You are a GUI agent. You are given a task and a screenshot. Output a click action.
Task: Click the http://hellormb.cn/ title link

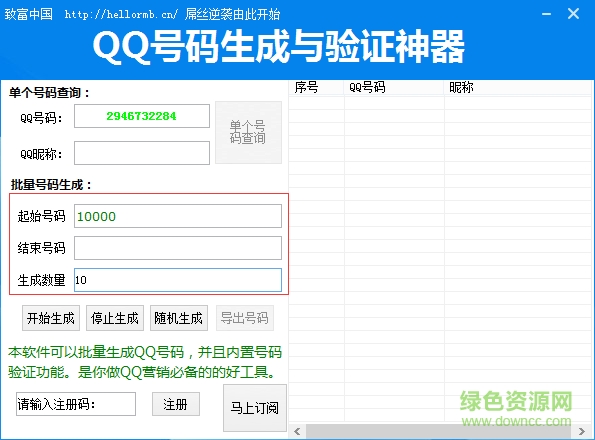pos(121,14)
